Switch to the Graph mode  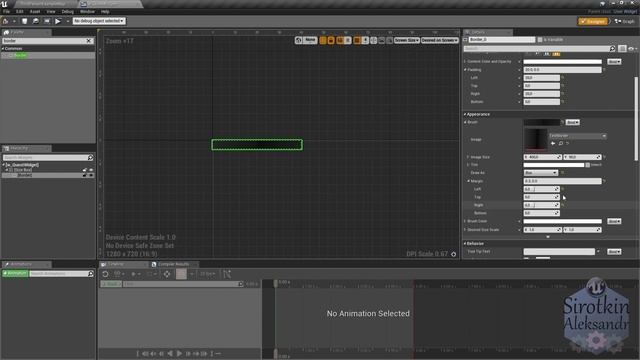[624, 21]
